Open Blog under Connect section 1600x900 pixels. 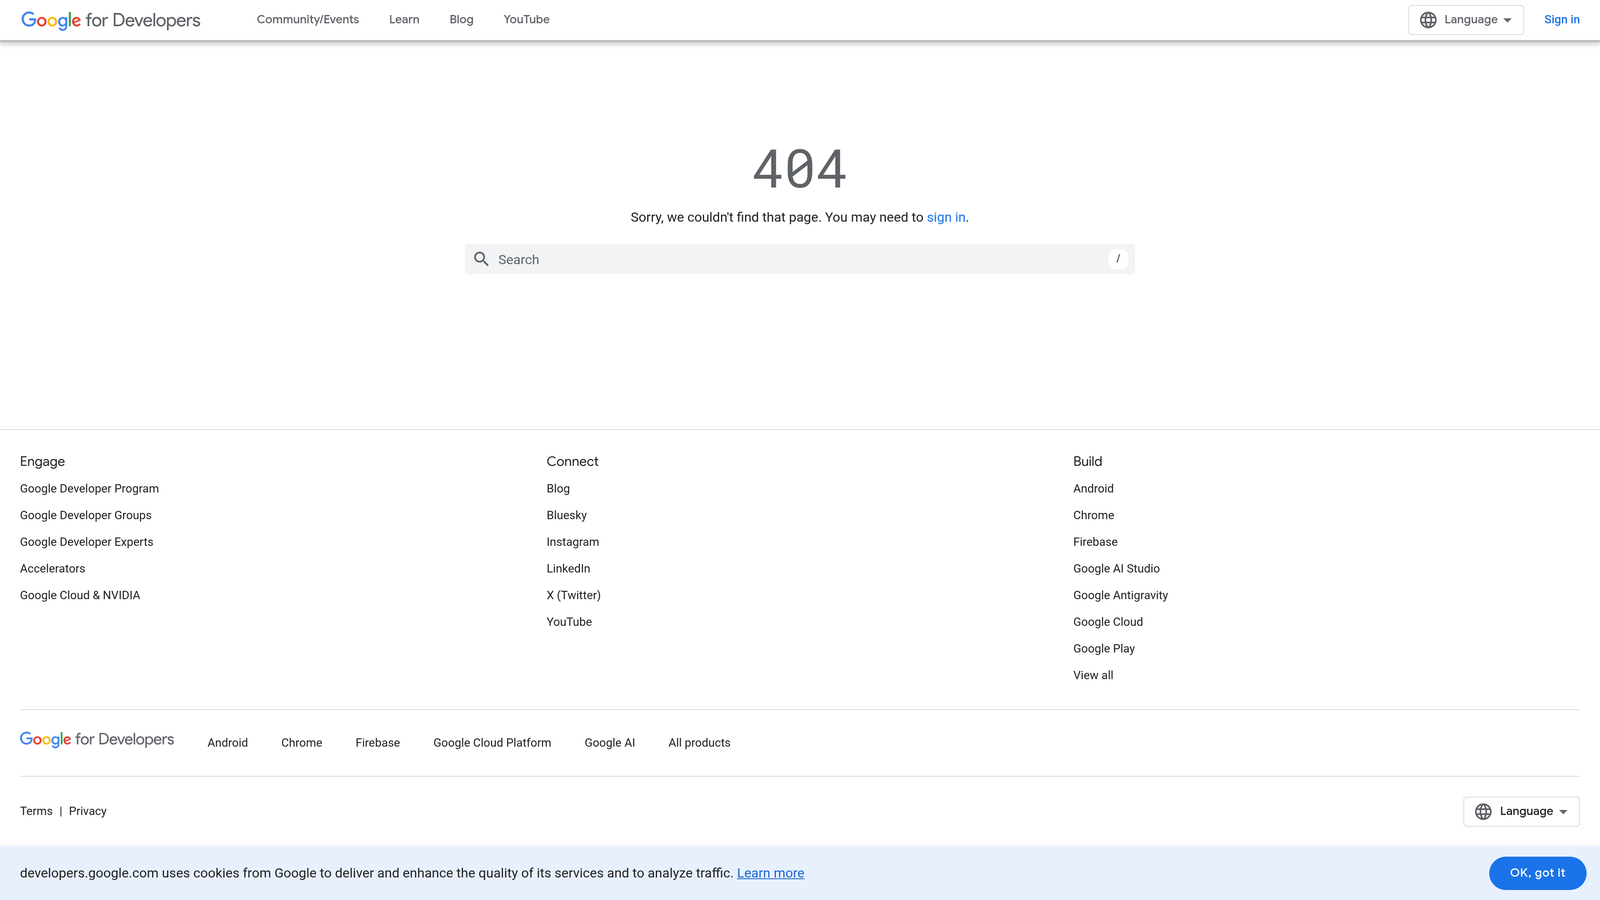[x=558, y=489]
